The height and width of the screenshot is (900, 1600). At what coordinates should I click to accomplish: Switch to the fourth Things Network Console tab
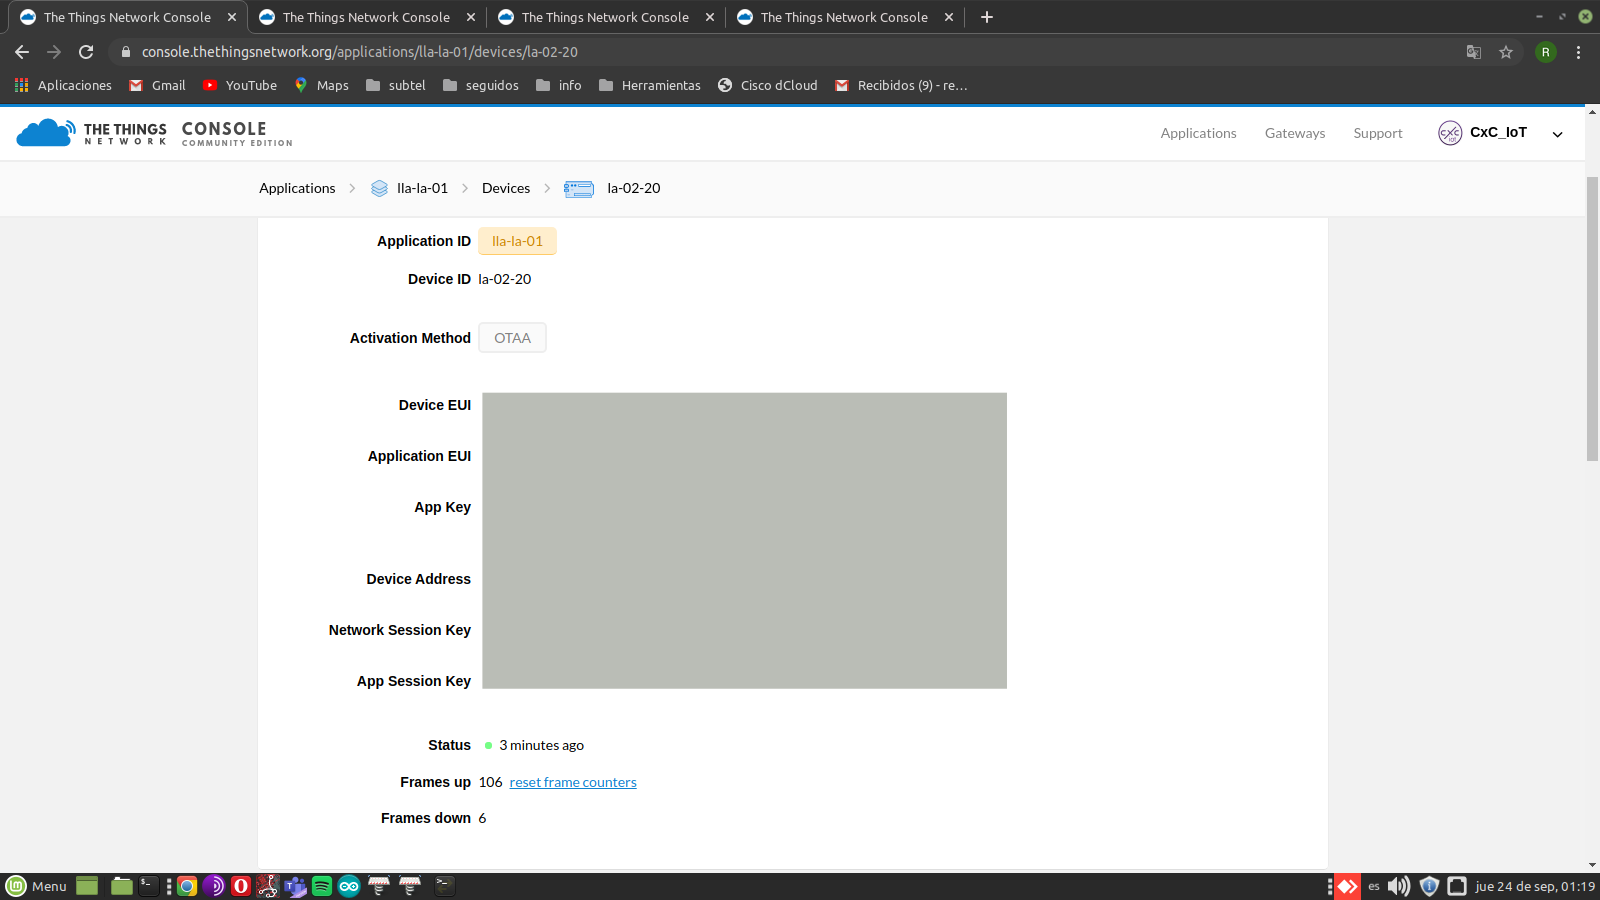[x=844, y=17]
